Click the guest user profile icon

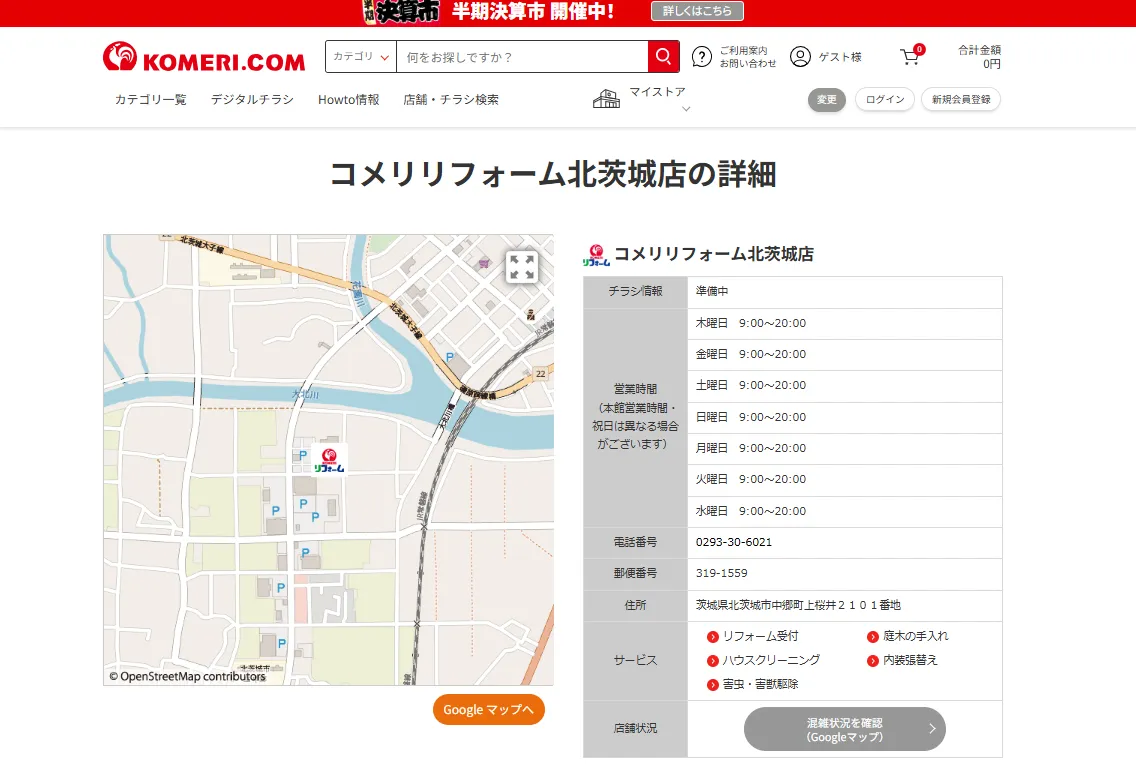(x=800, y=57)
